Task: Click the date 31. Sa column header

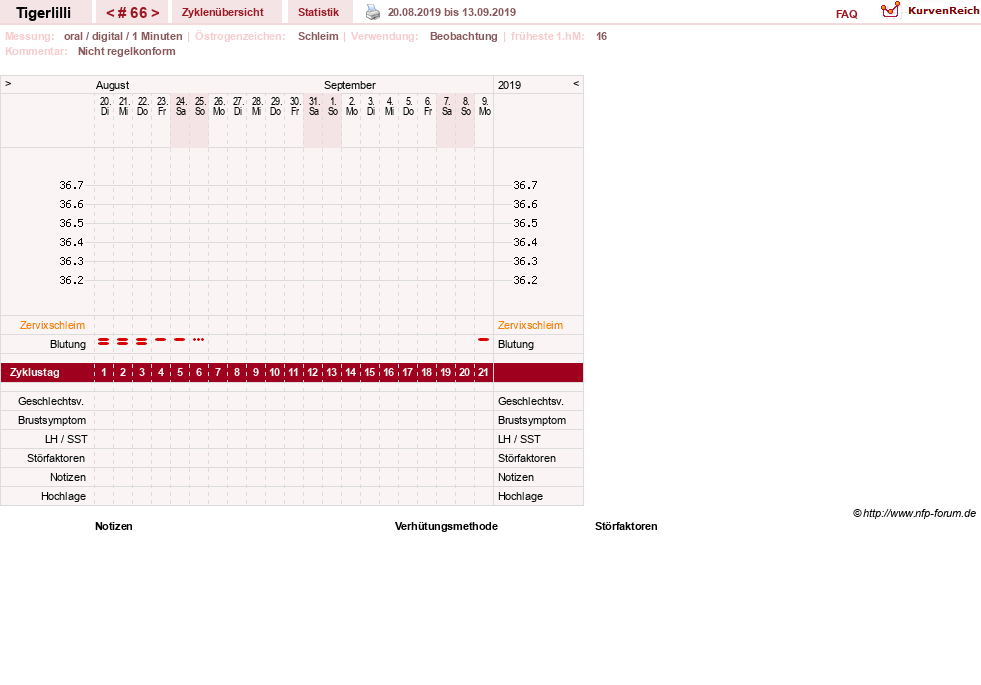Action: 313,106
